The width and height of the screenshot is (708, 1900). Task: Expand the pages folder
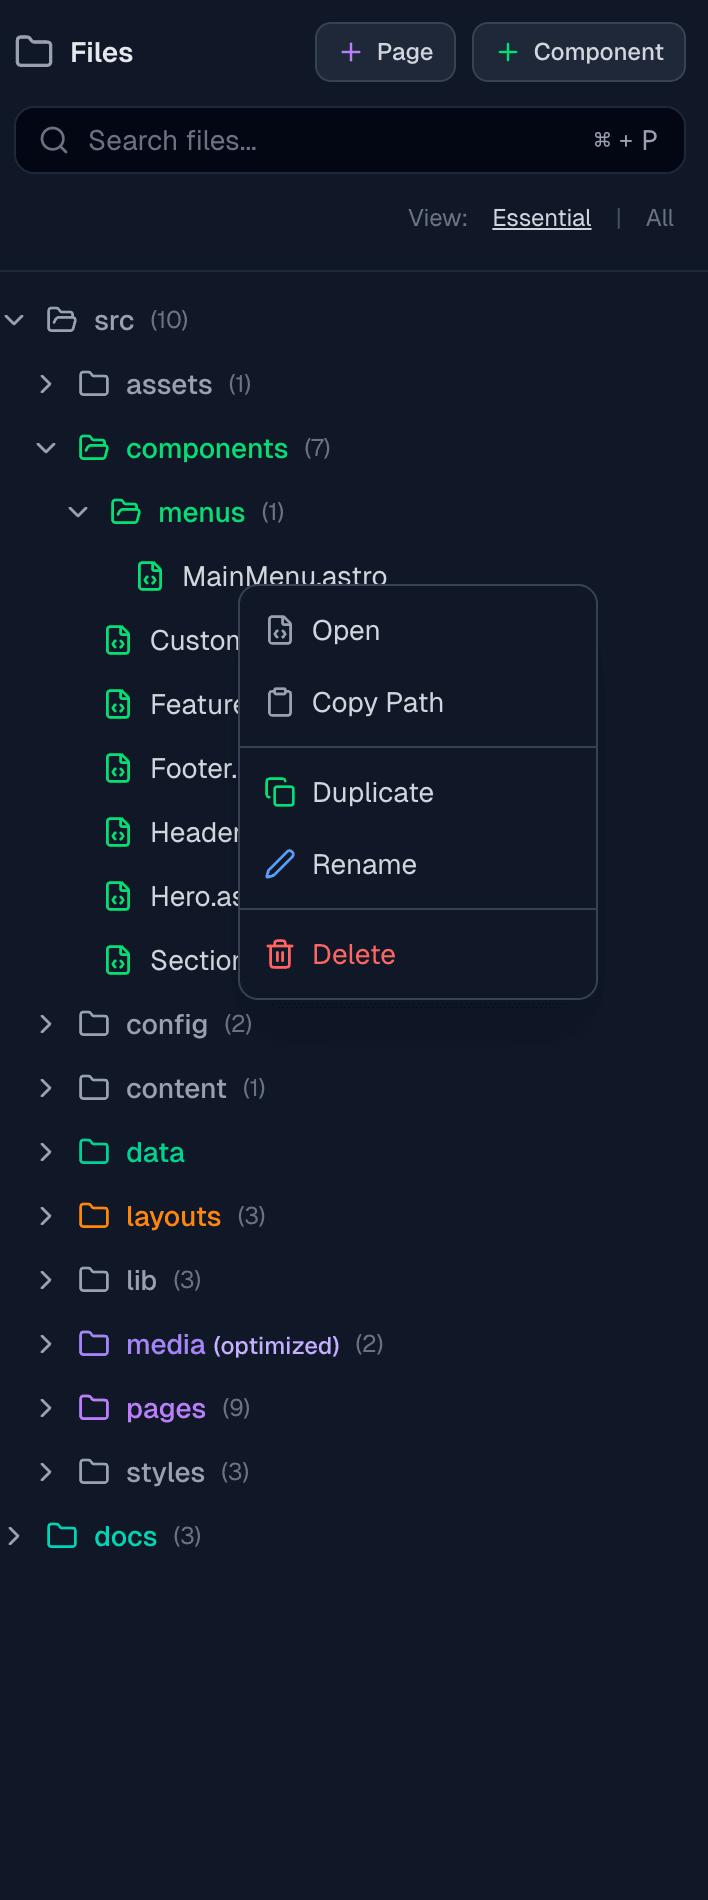coord(45,1408)
